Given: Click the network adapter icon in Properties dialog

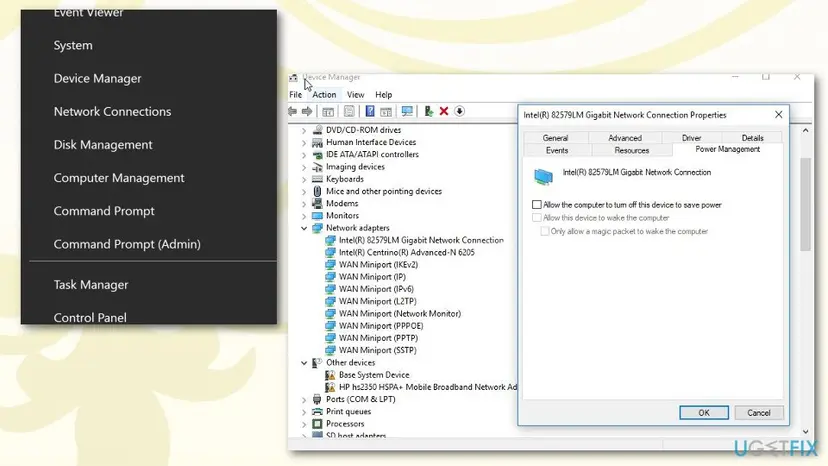Looking at the screenshot, I should [543, 176].
